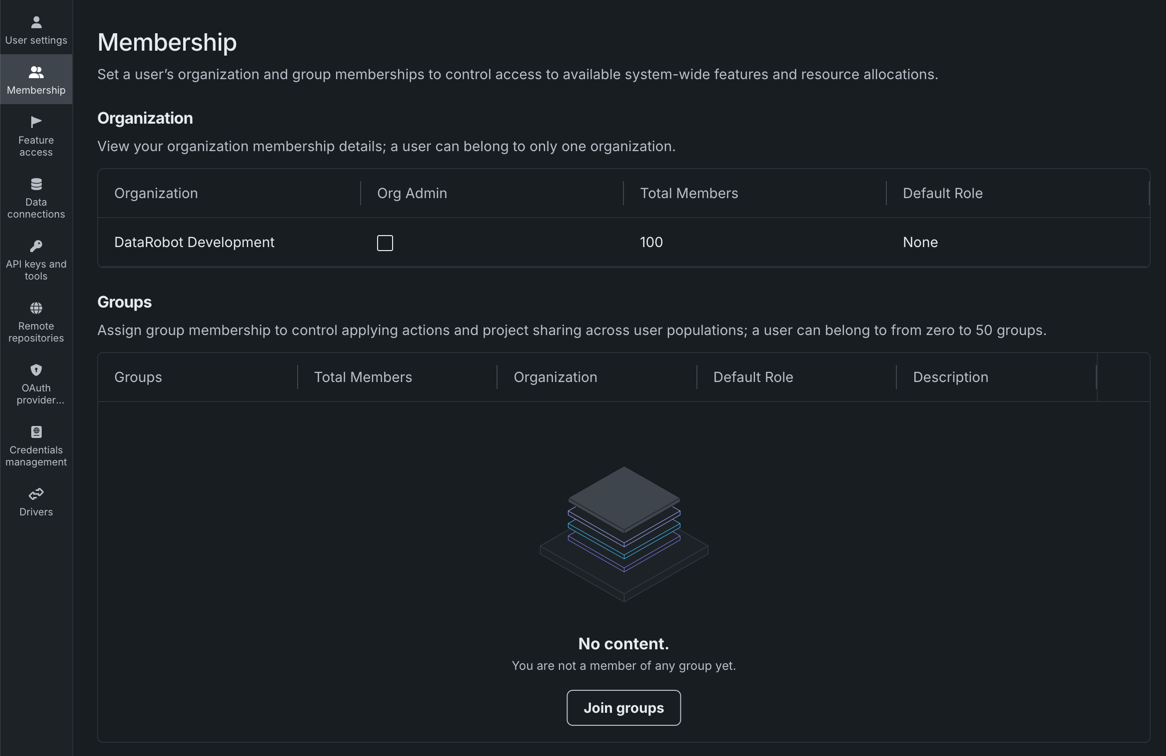The image size is (1166, 756).
Task: Click the Org Admin column header
Action: tap(412, 193)
